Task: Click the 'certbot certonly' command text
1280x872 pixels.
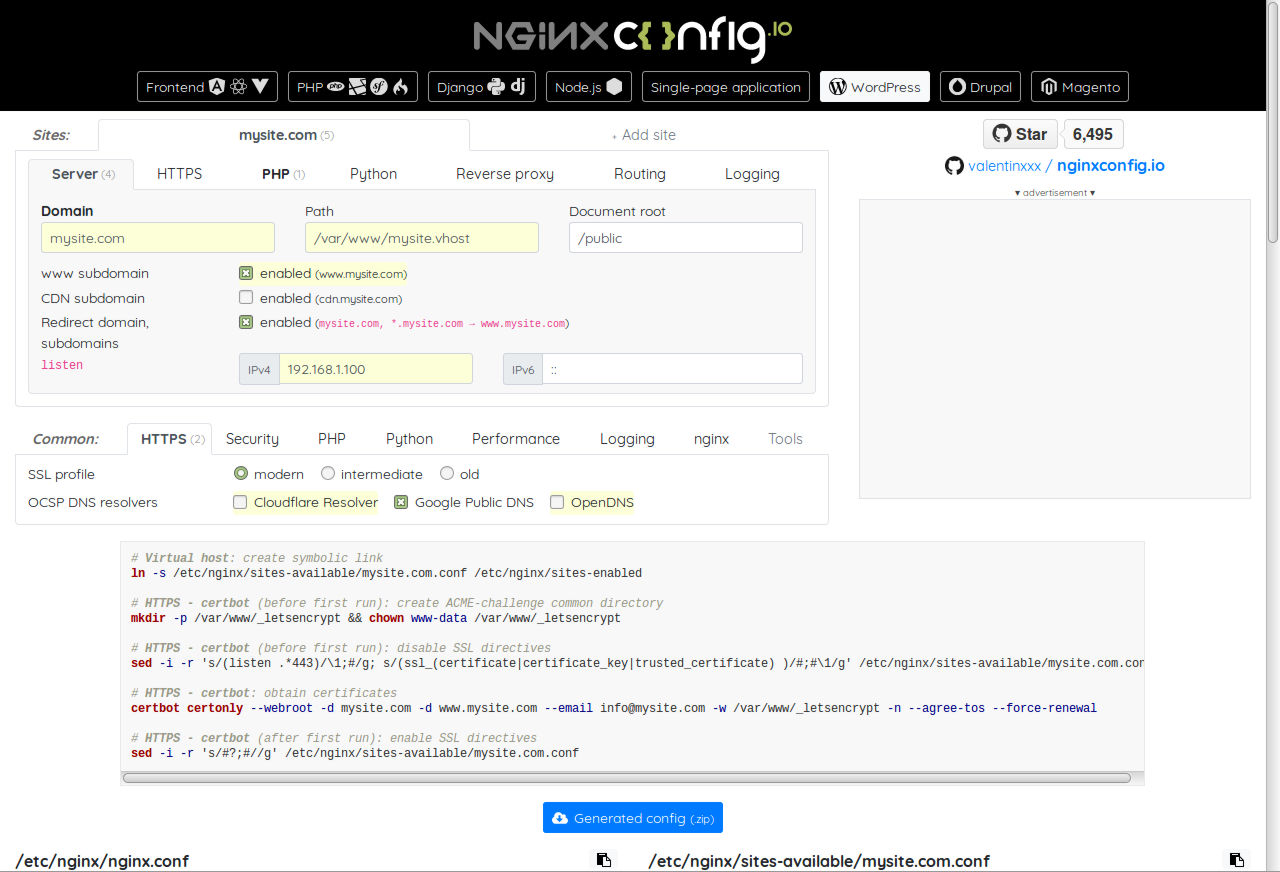Action: click(187, 708)
